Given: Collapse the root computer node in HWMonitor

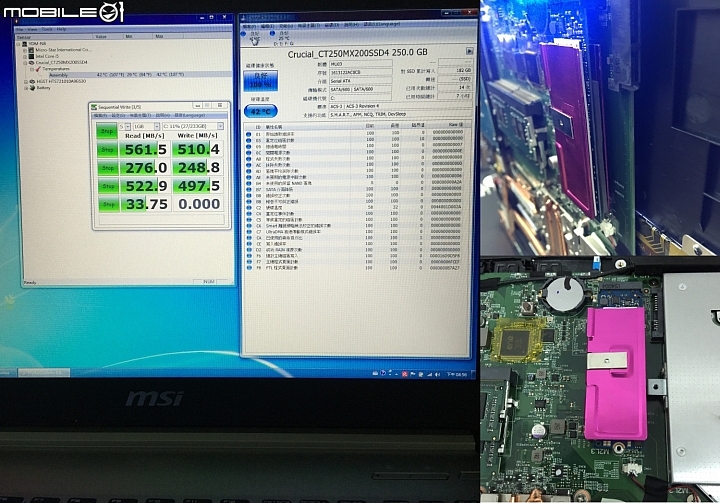Looking at the screenshot, I should 19,44.
